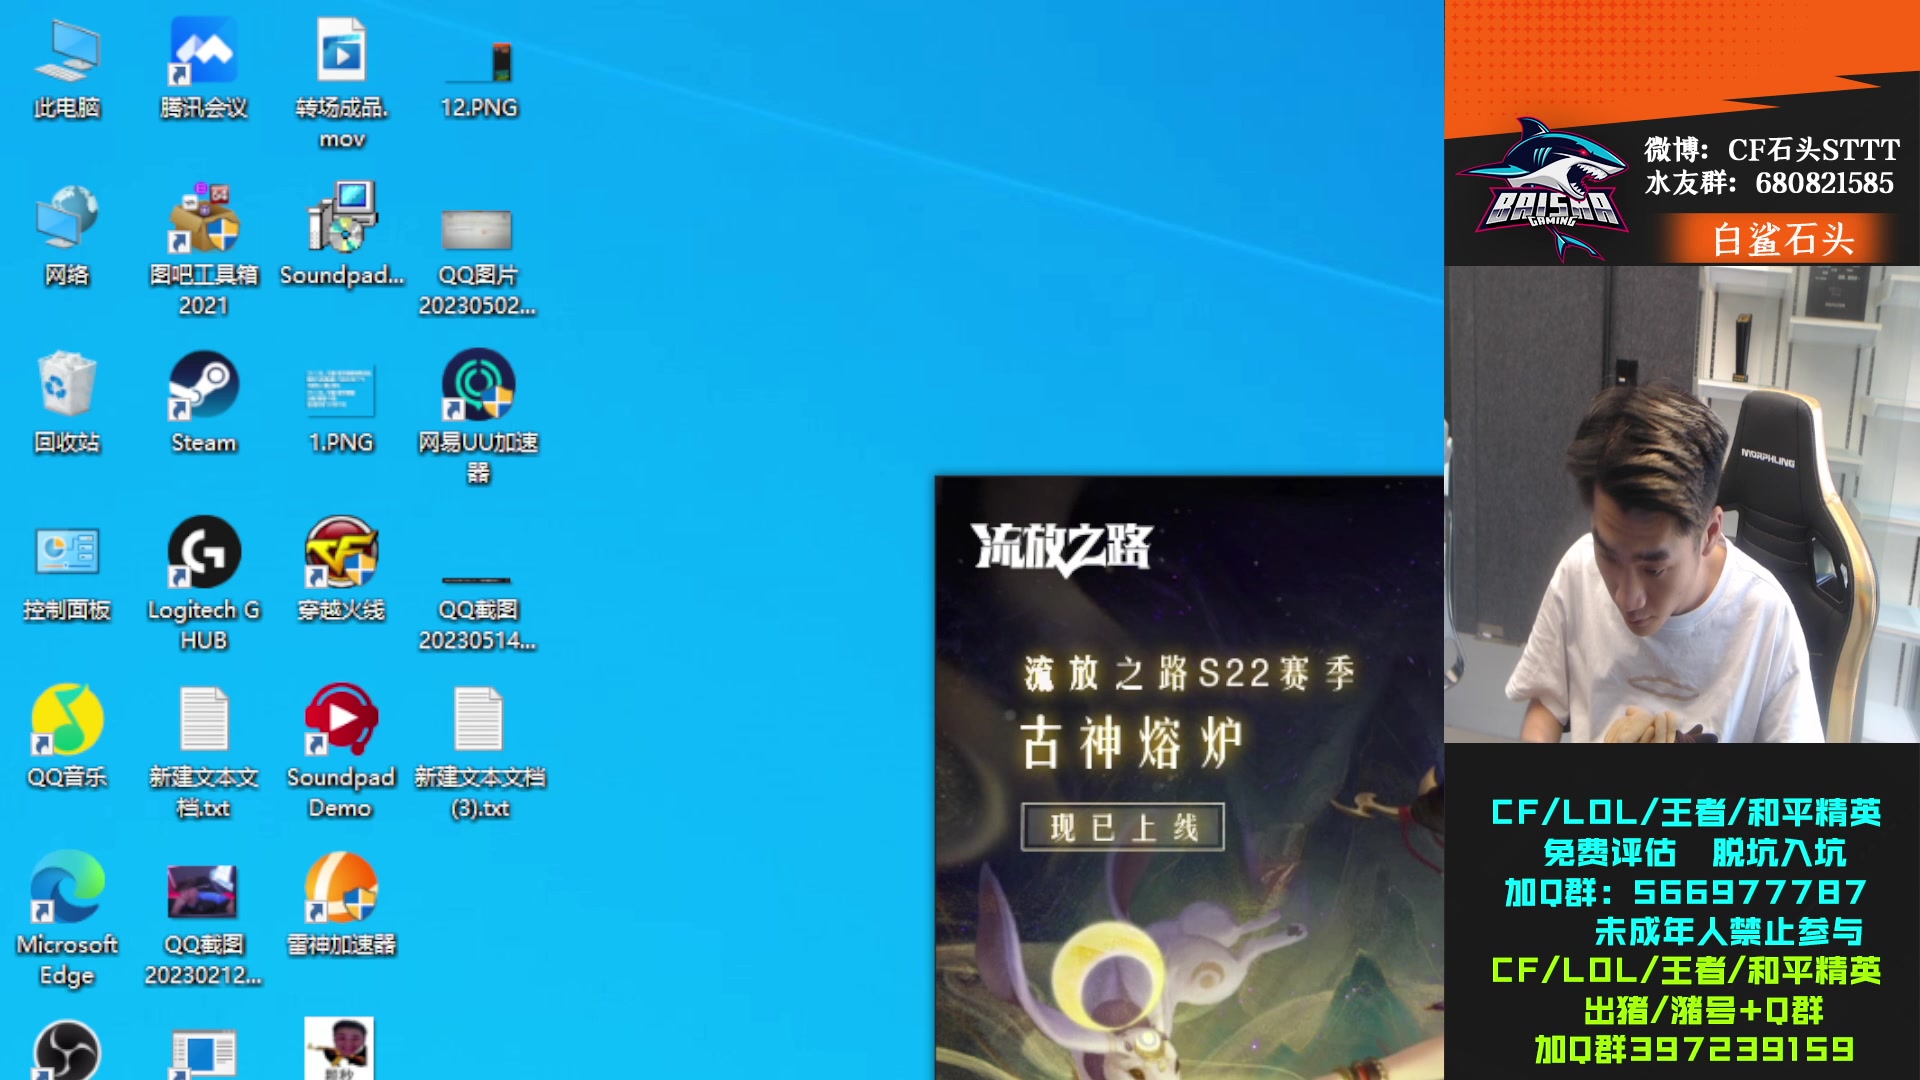
Task: Launch Logitech G HUB shortcut
Action: (x=203, y=585)
